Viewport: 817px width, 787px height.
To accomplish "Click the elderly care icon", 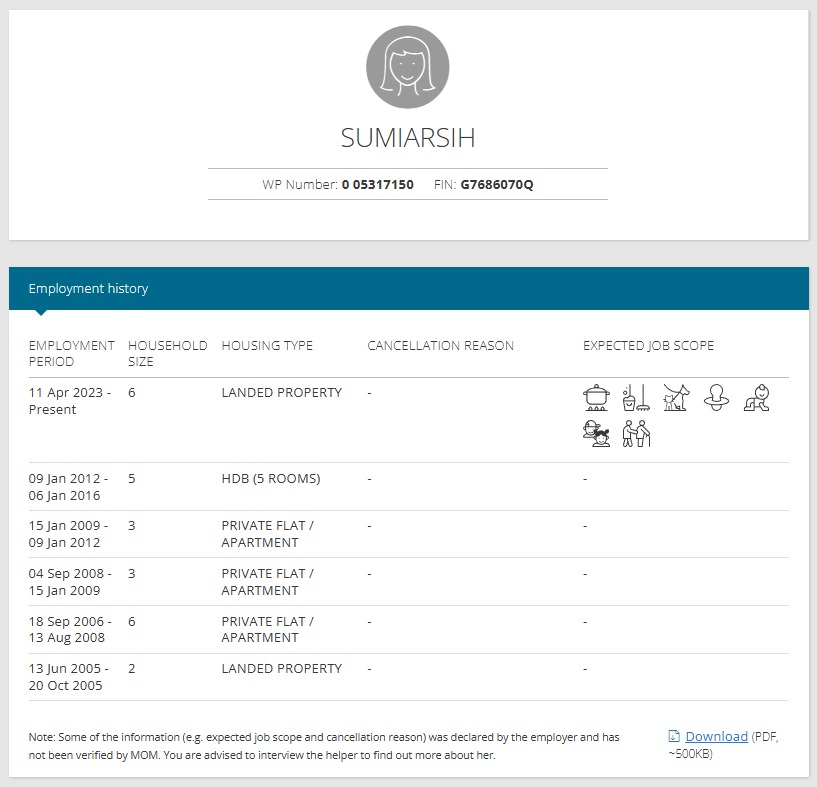I will pos(636,434).
